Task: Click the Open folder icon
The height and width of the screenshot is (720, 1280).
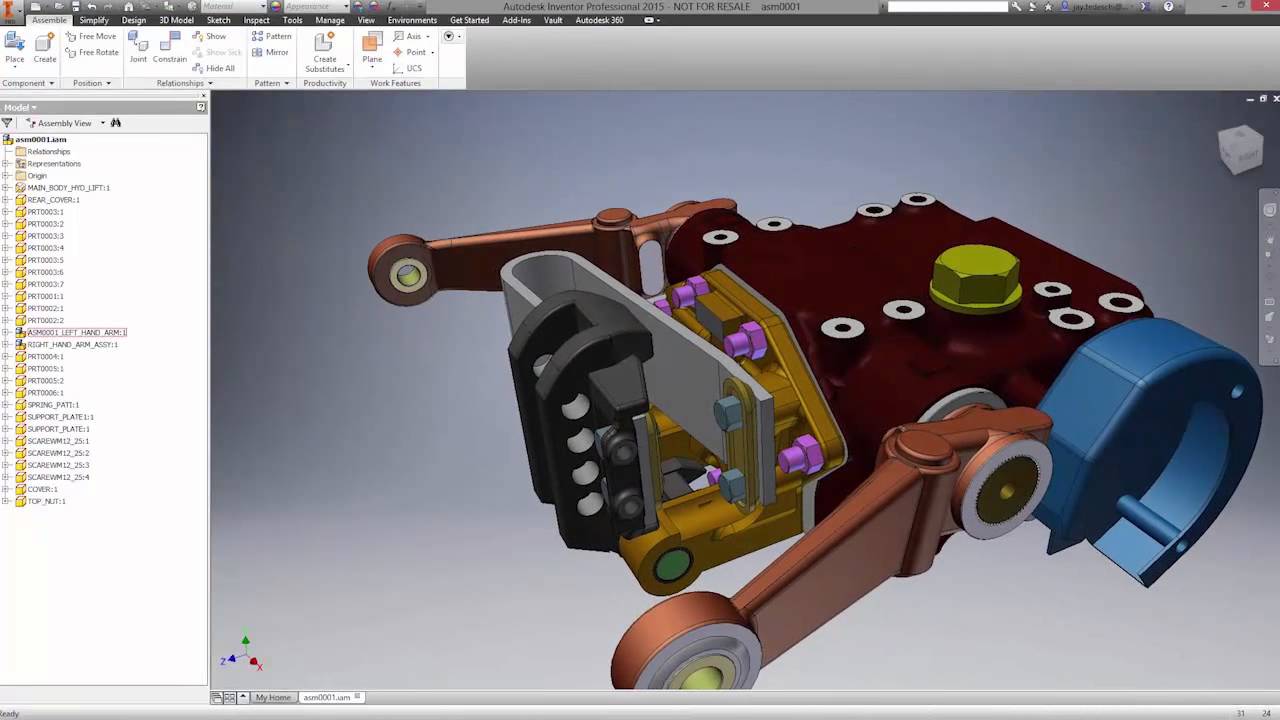Action: click(x=59, y=7)
